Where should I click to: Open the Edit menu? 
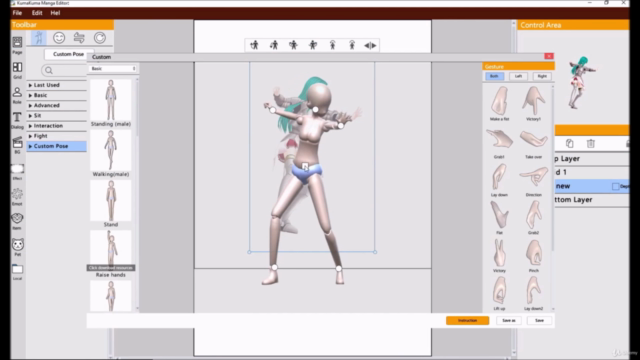pyautogui.click(x=37, y=13)
